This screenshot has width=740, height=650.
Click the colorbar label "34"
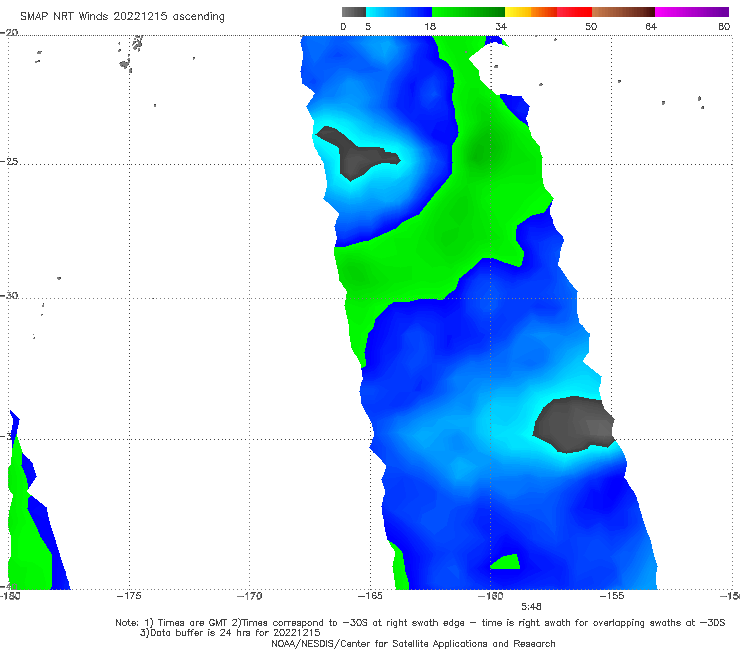point(501,27)
